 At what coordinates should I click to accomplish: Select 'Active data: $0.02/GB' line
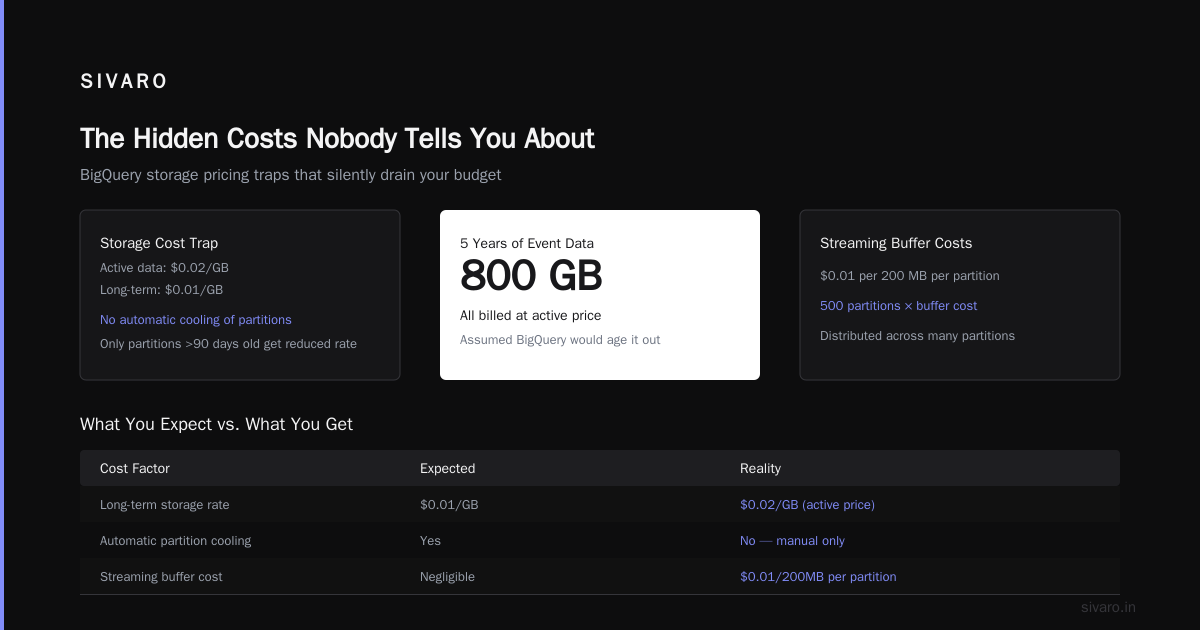[164, 268]
